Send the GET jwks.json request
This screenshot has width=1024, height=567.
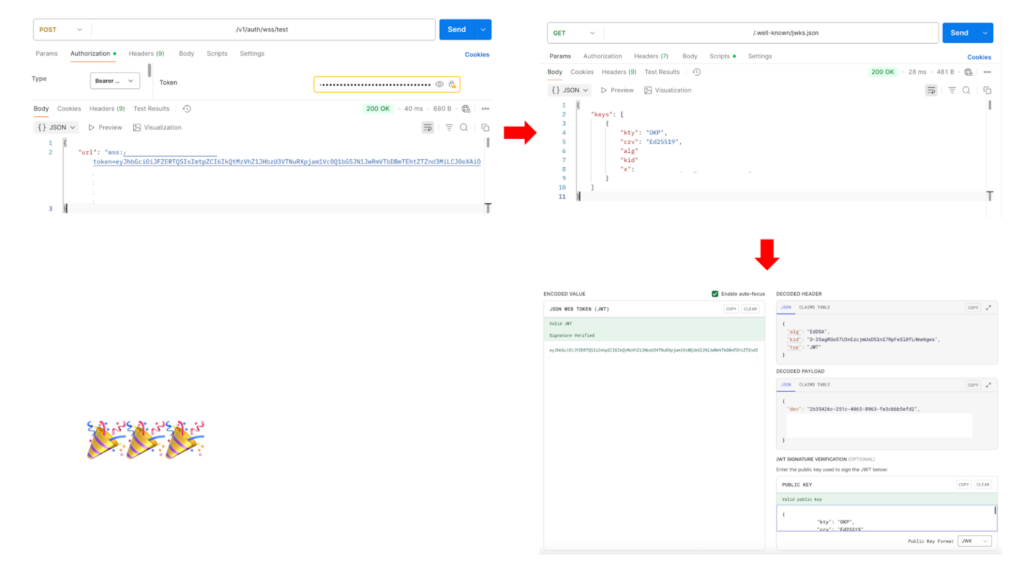click(x=959, y=33)
